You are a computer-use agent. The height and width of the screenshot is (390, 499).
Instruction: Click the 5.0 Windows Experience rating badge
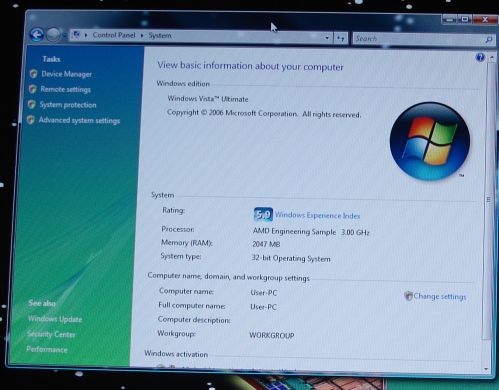click(263, 214)
